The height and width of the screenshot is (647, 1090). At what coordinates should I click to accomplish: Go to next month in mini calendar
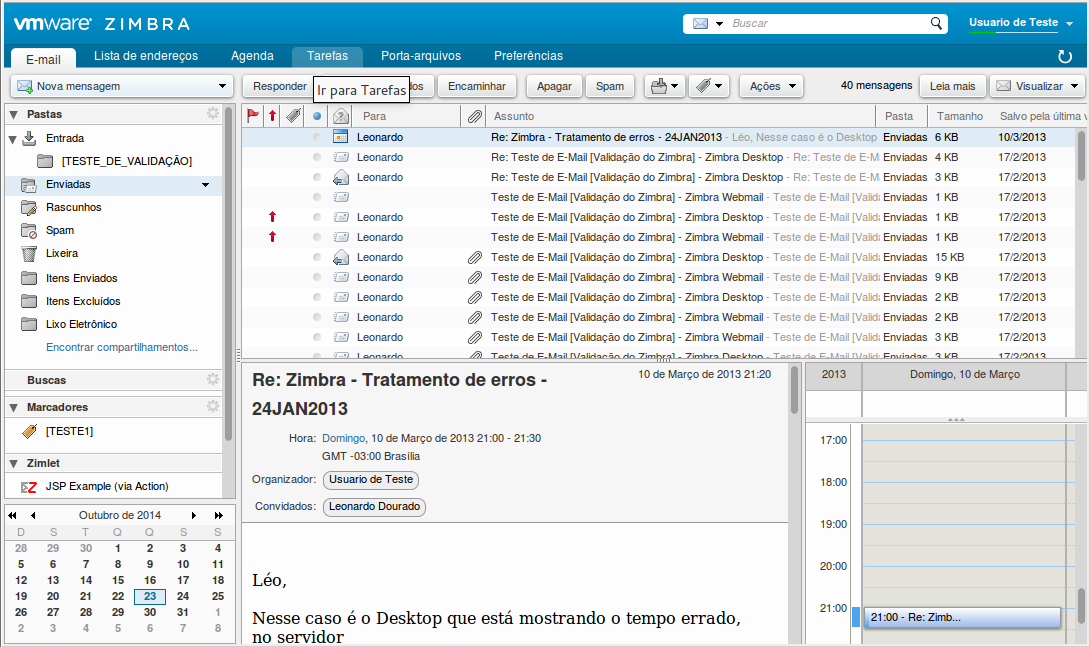[194, 515]
